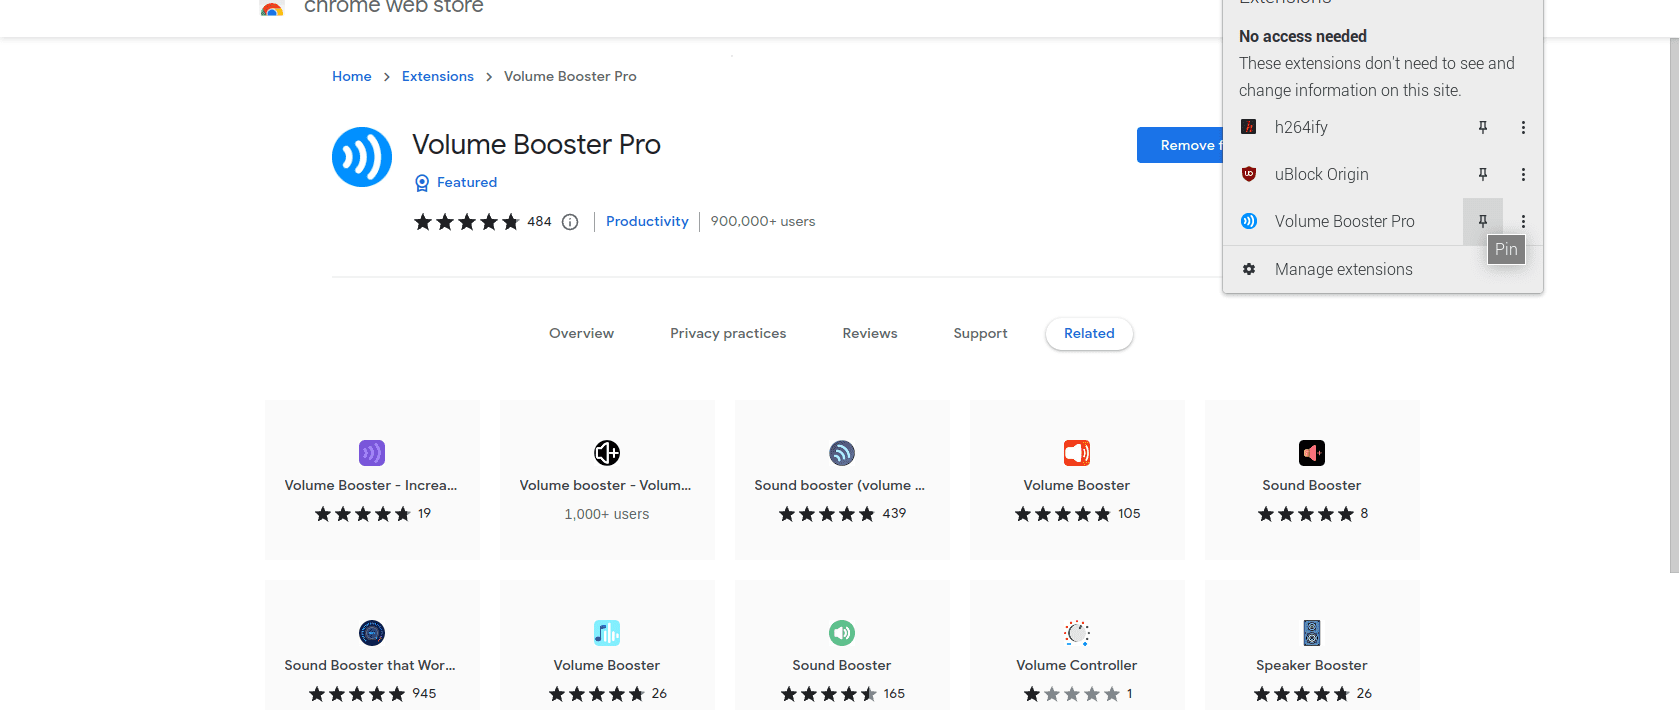Open the Sound Booster icon with 8 ratings

1312,453
